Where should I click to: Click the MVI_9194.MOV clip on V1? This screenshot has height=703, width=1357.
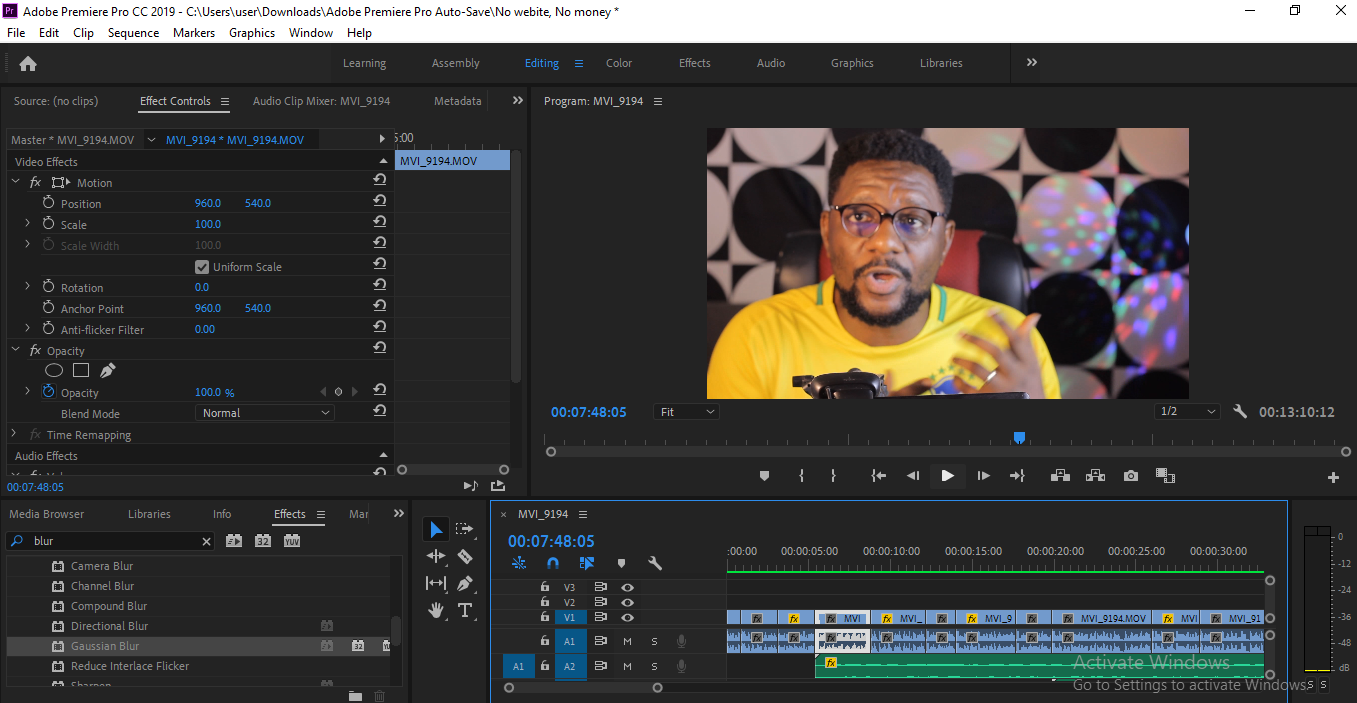(1101, 618)
